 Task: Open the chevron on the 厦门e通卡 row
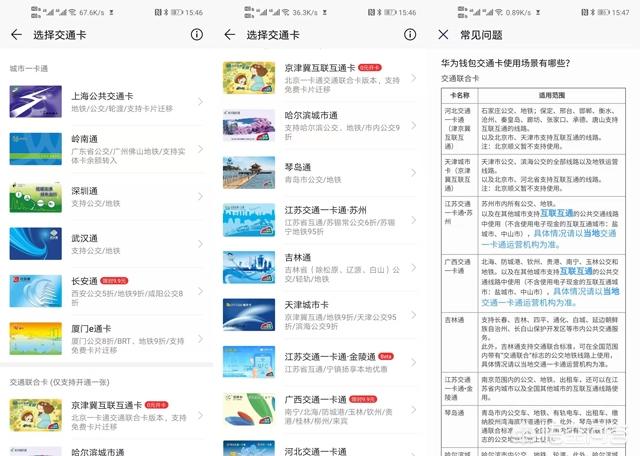coord(200,338)
